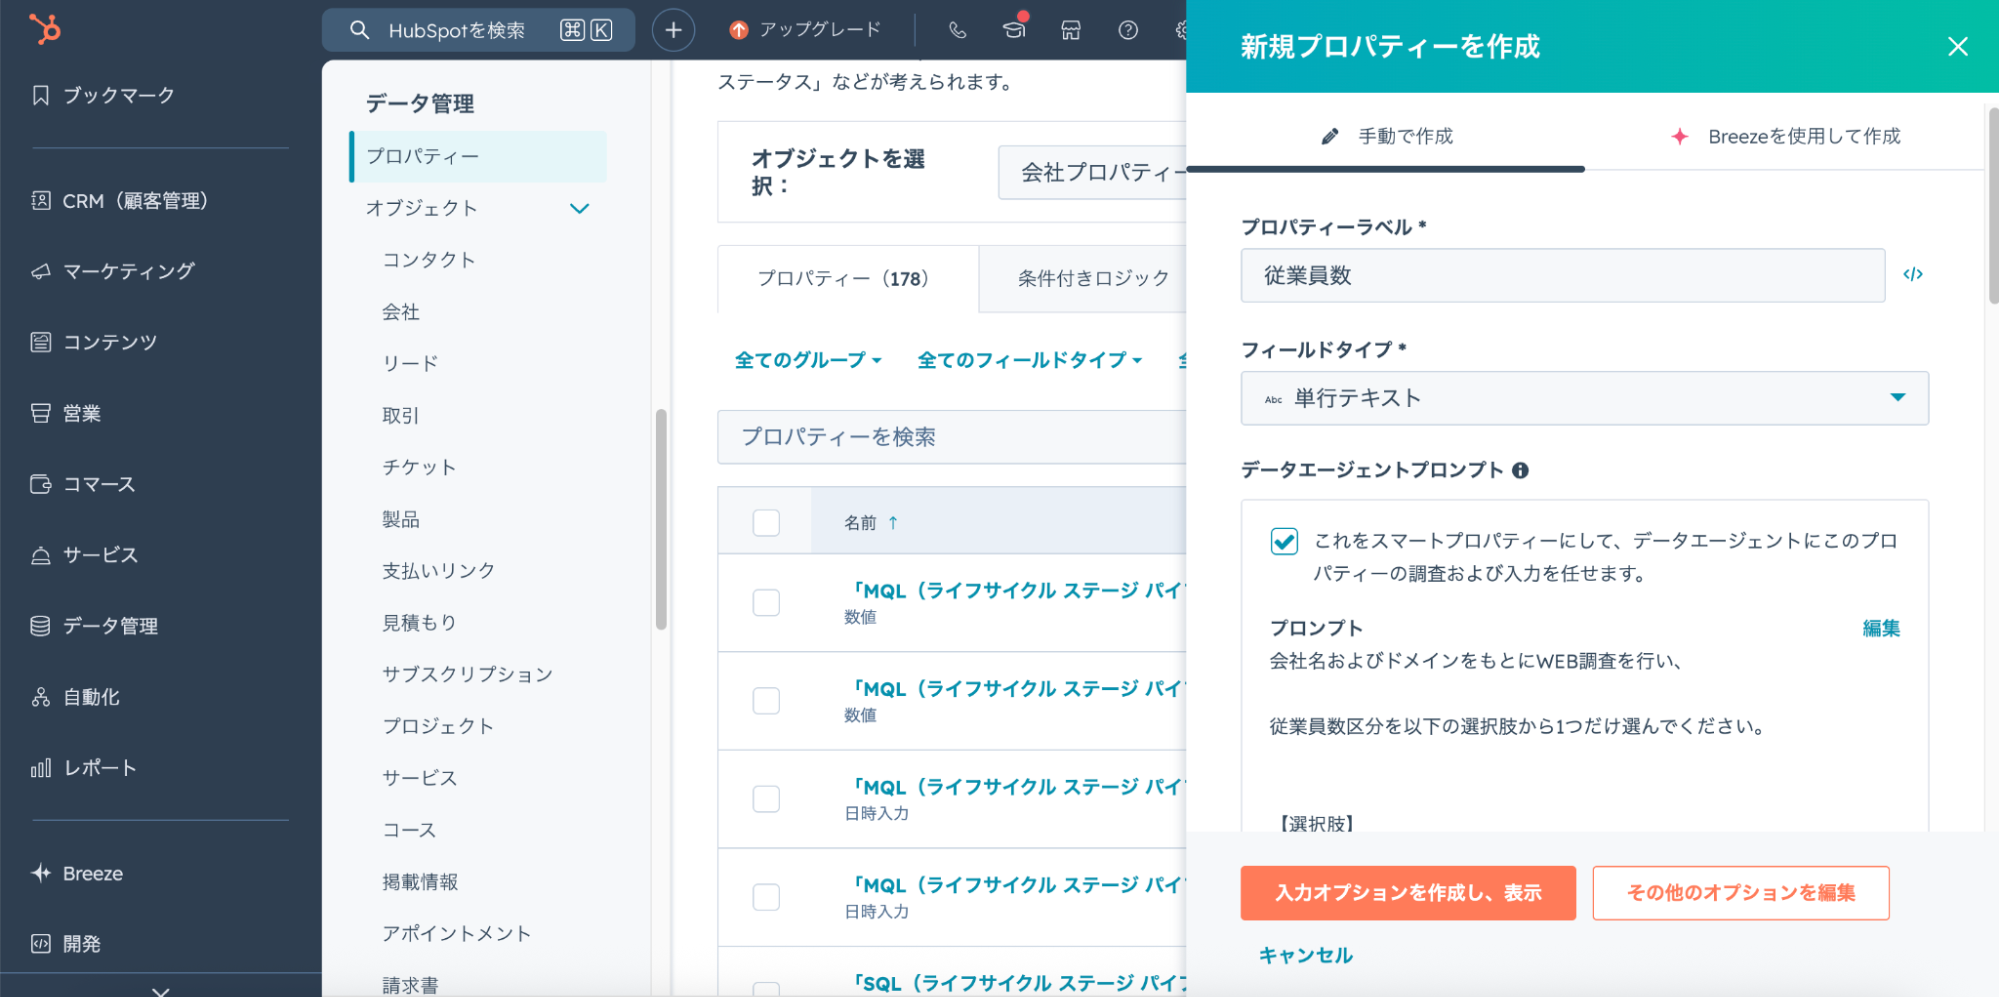This screenshot has height=997, width=1999.
Task: Click info icon next to データエージェントプロンプト
Action: coord(1520,470)
